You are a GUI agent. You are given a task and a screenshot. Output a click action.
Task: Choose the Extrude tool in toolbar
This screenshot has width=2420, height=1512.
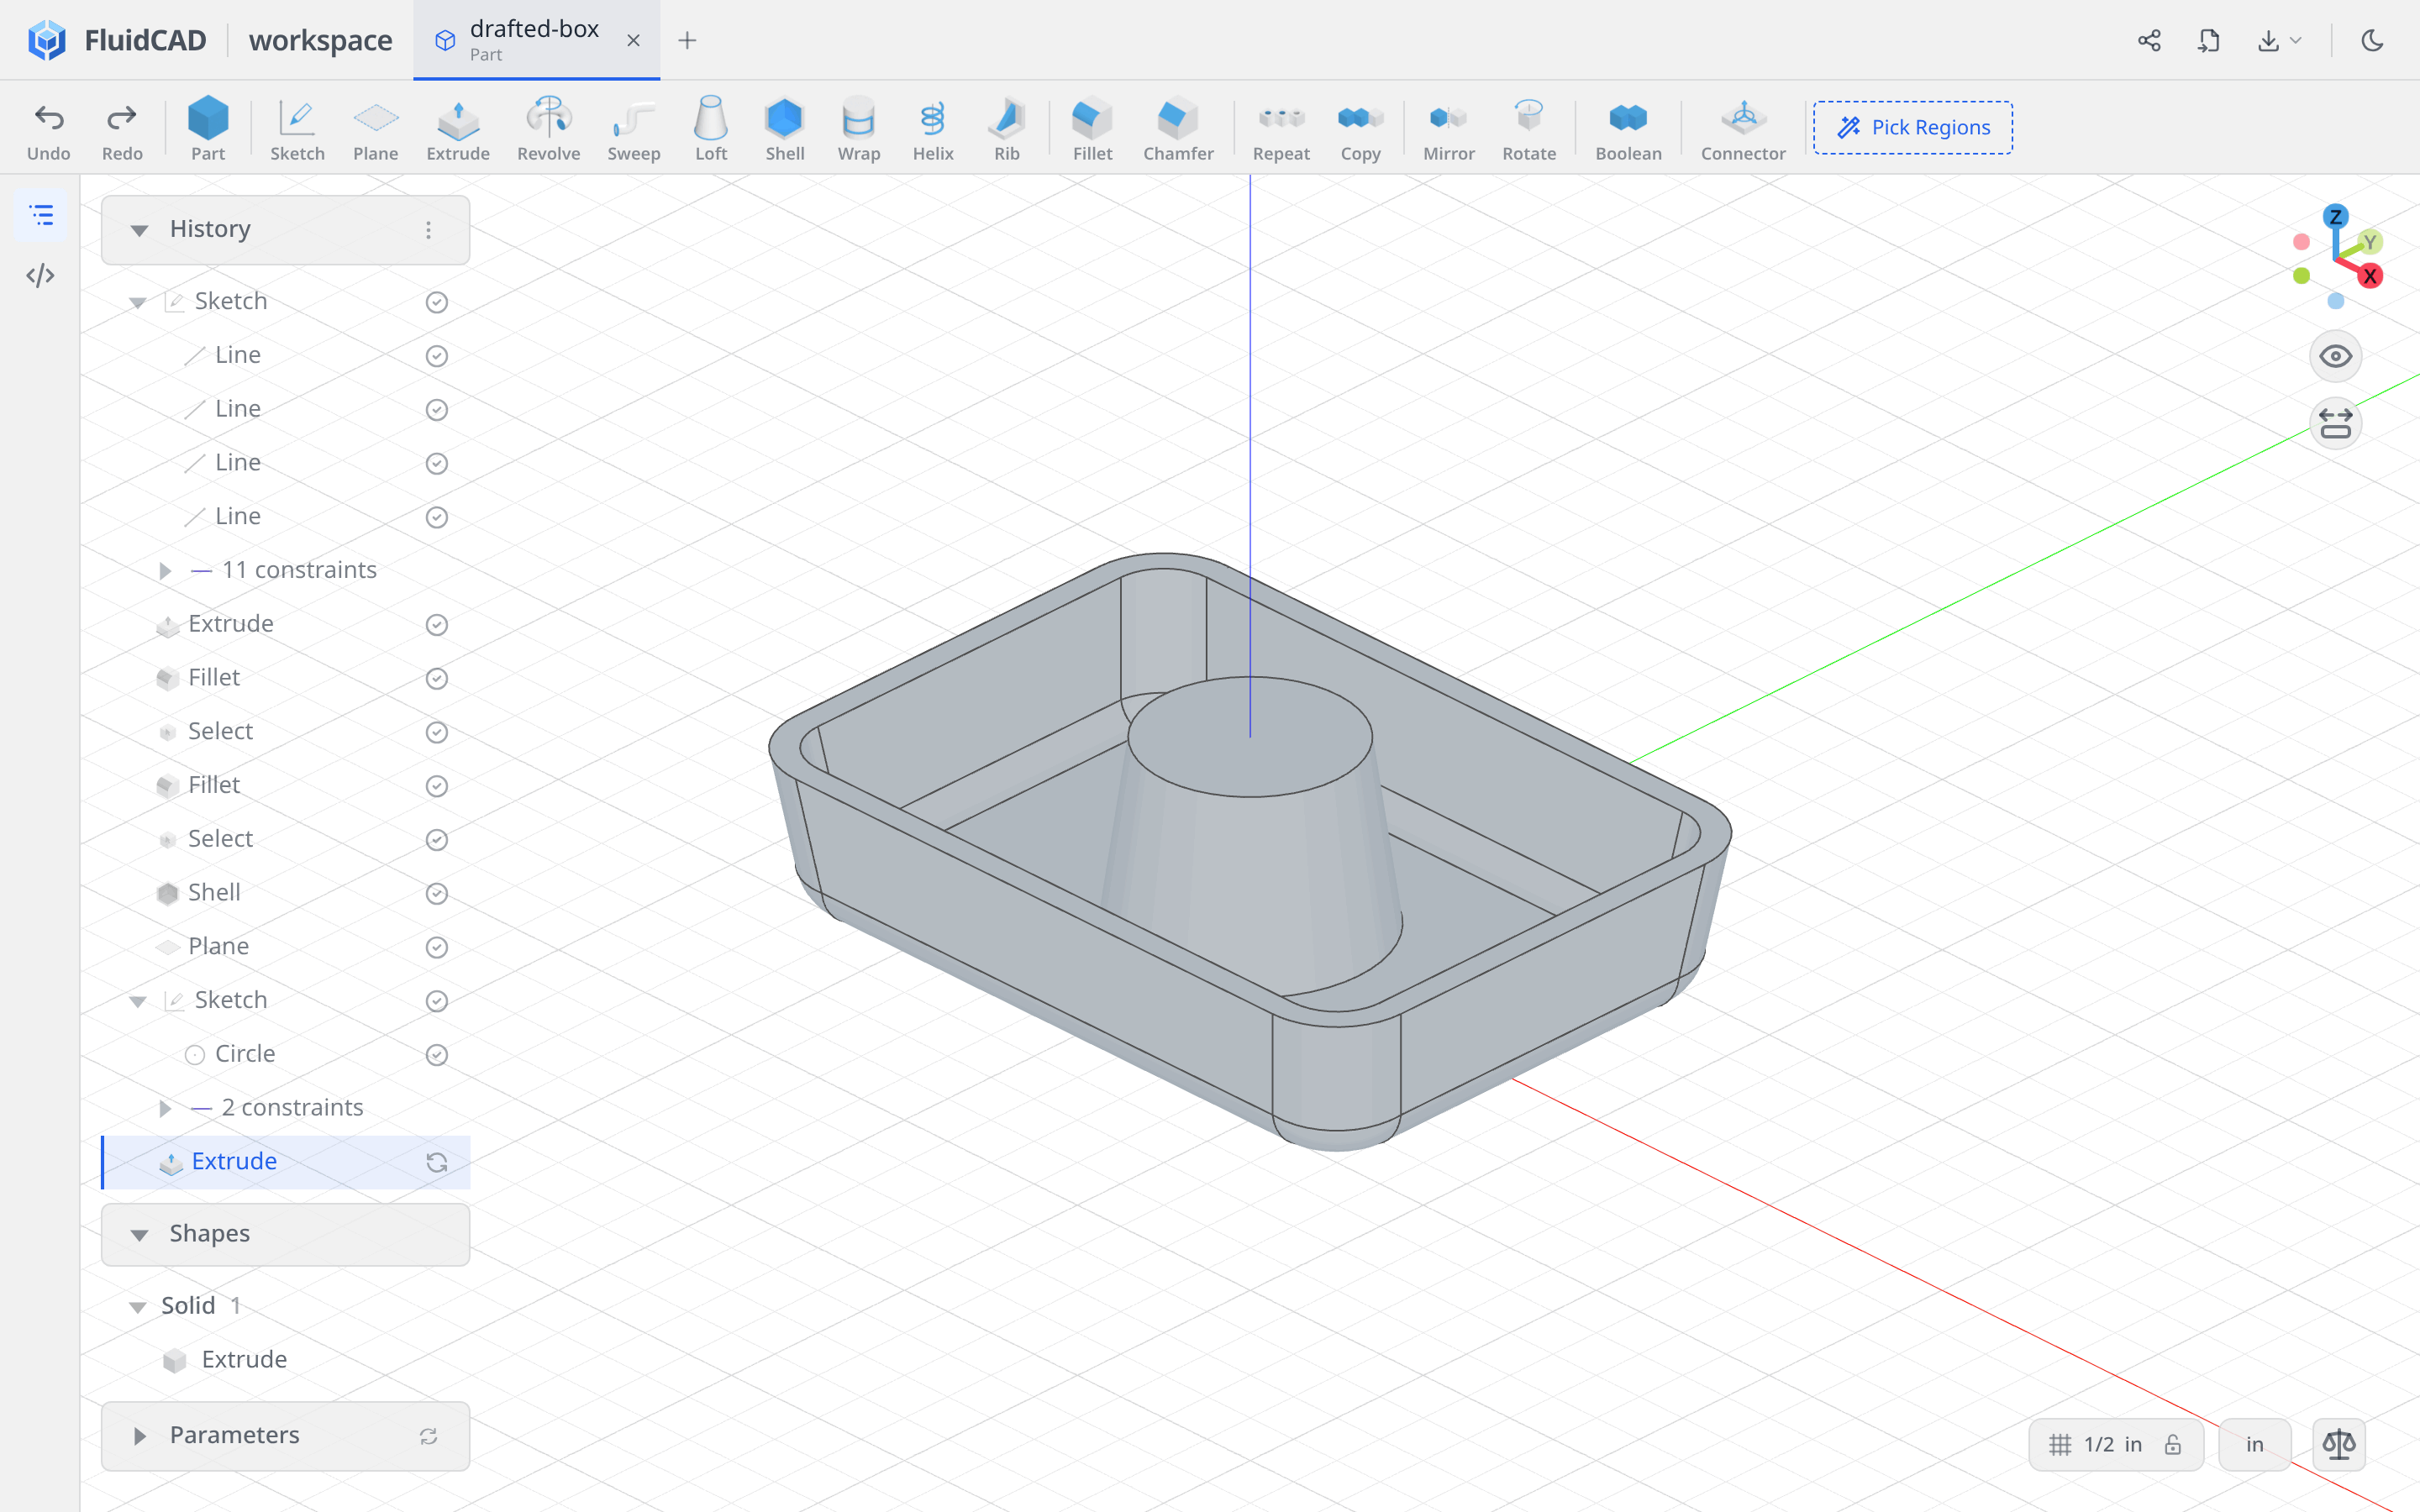[458, 129]
